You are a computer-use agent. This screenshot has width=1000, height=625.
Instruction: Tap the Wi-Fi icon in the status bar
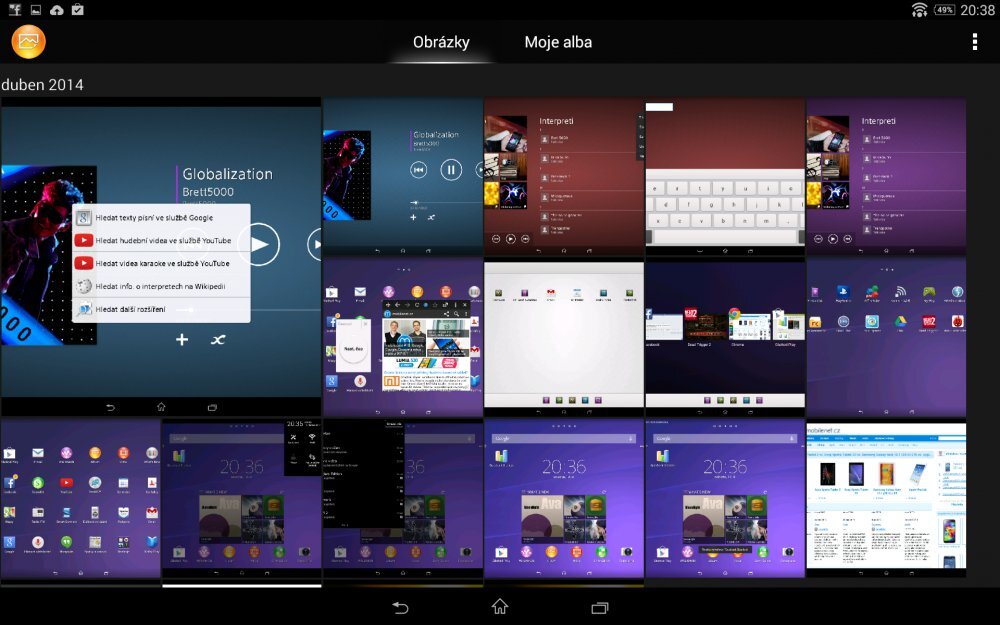coord(919,8)
